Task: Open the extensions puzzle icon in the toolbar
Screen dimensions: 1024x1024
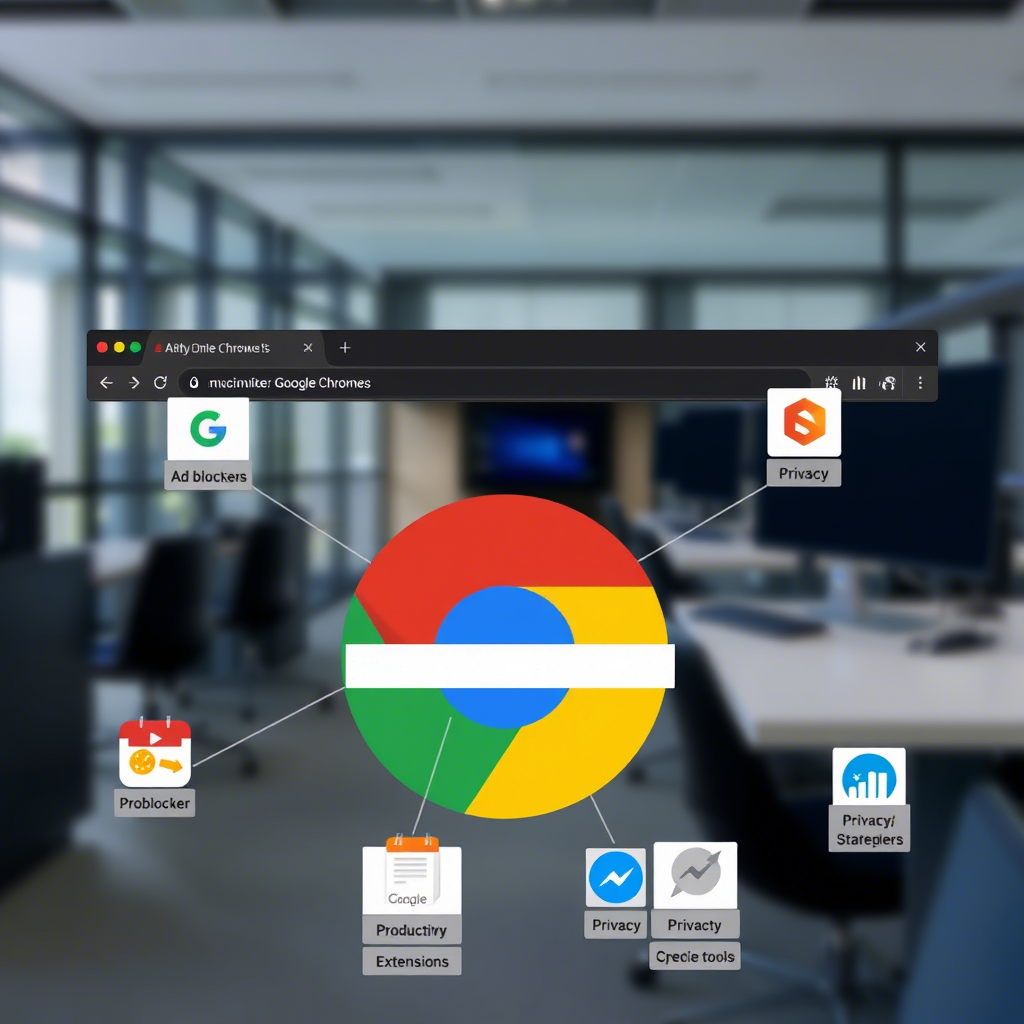Action: click(831, 383)
